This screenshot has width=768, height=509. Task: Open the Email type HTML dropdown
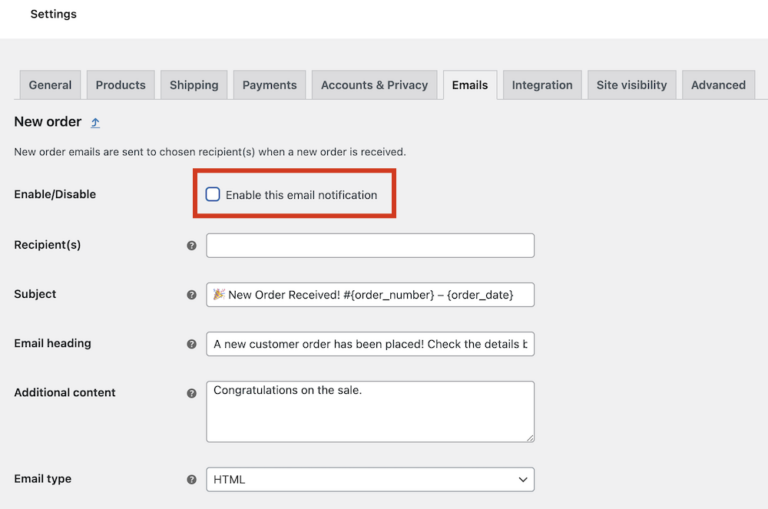(370, 480)
